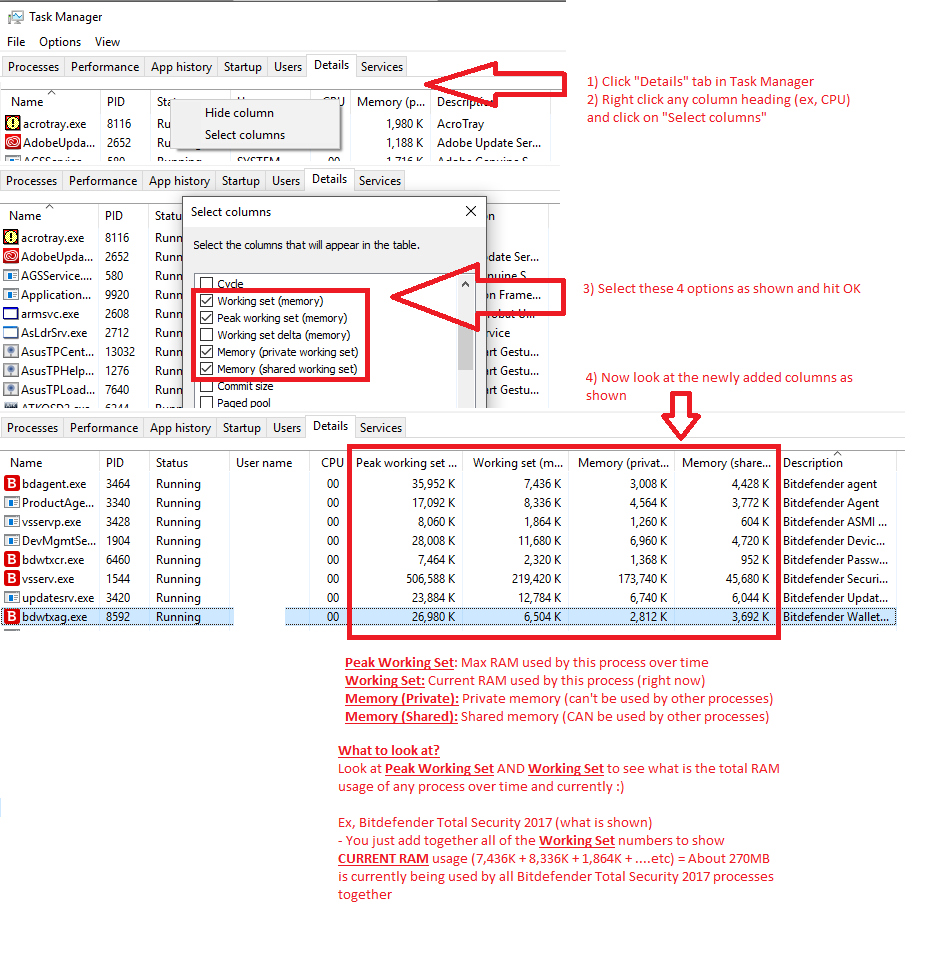
Task: Switch to Performance tab in top window
Action: pos(105,66)
